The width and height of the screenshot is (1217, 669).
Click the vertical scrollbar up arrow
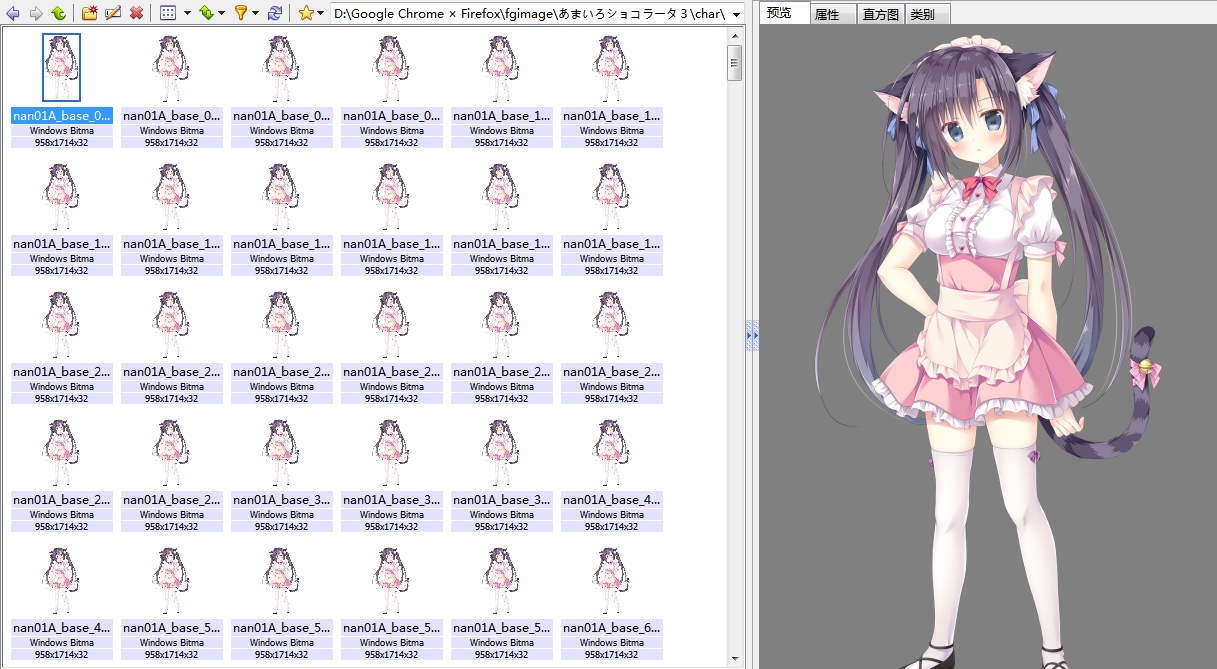pos(735,36)
